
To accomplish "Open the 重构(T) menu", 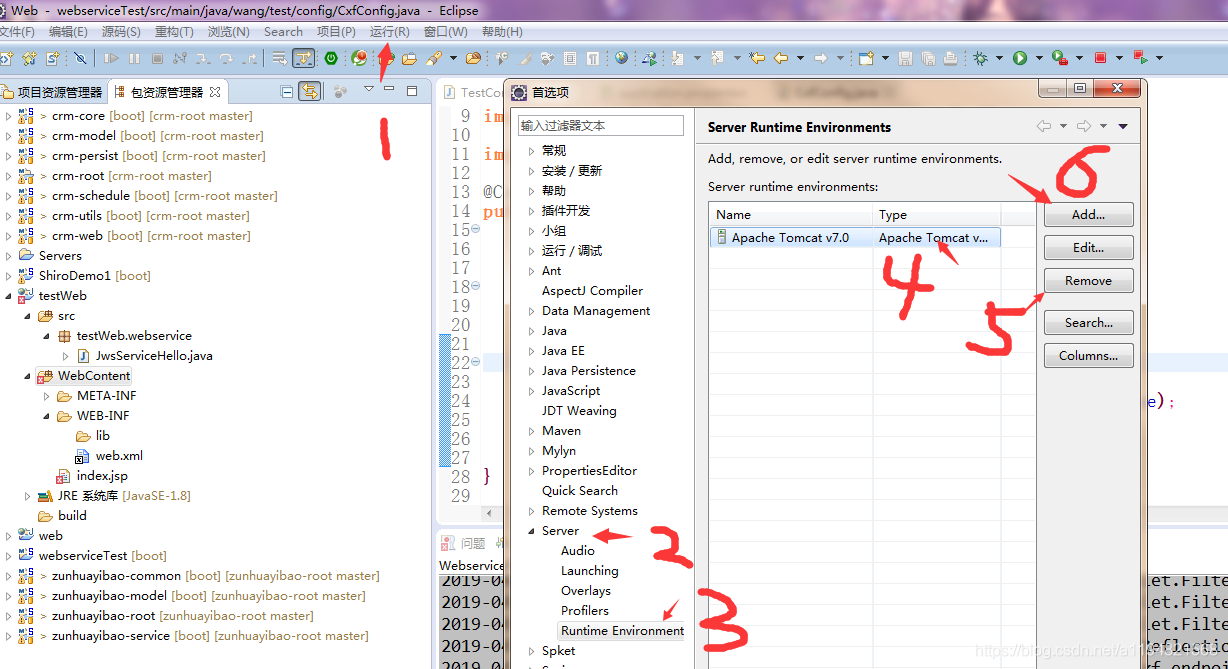I will click(174, 32).
